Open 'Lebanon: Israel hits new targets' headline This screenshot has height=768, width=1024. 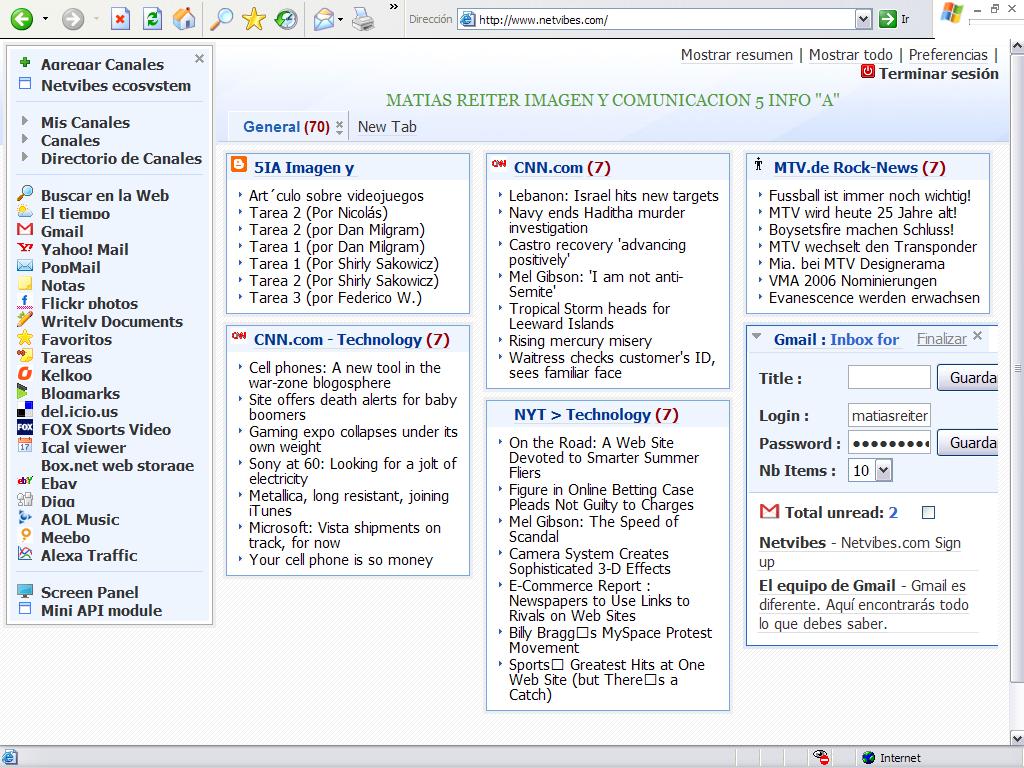click(x=613, y=196)
